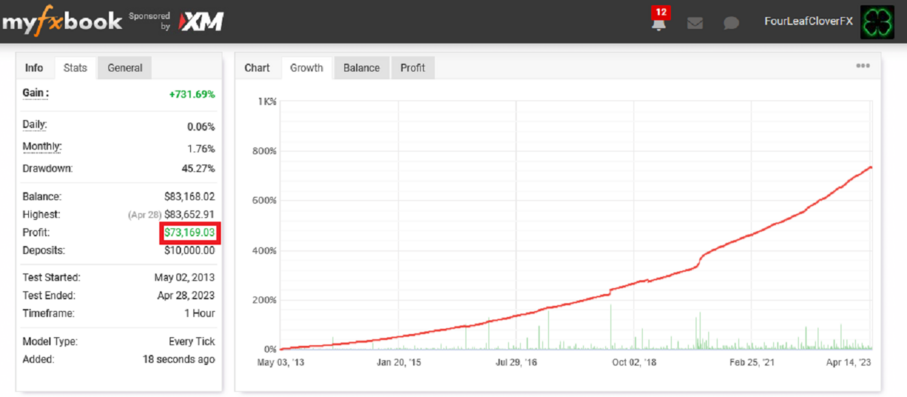Open the mail envelope icon
This screenshot has height=397, width=907.
[x=695, y=24]
